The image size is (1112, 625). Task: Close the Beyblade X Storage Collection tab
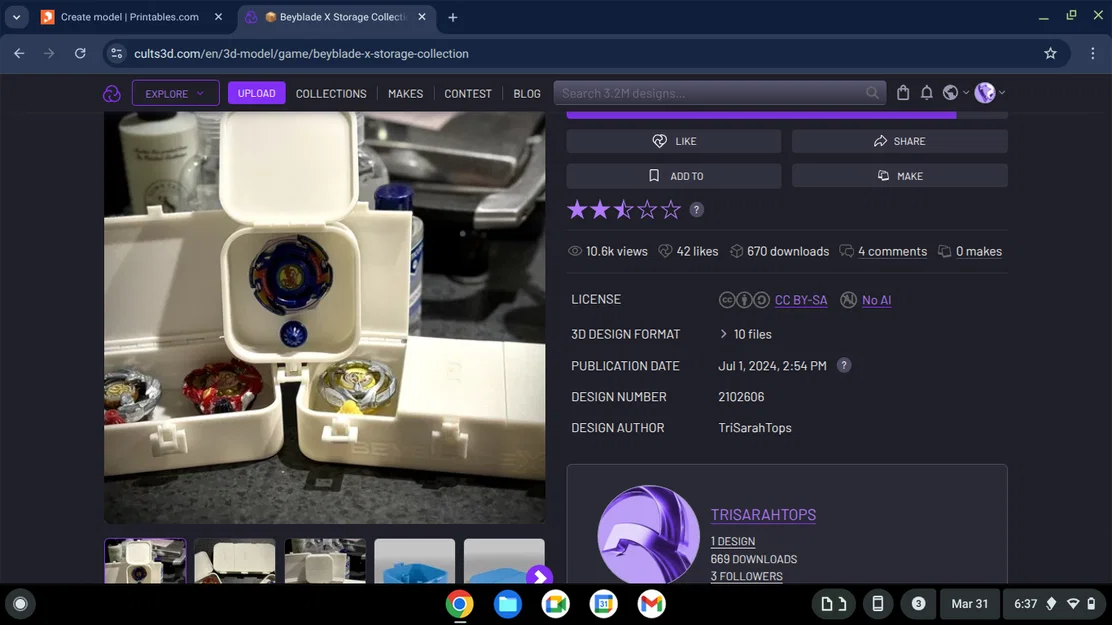click(x=422, y=16)
